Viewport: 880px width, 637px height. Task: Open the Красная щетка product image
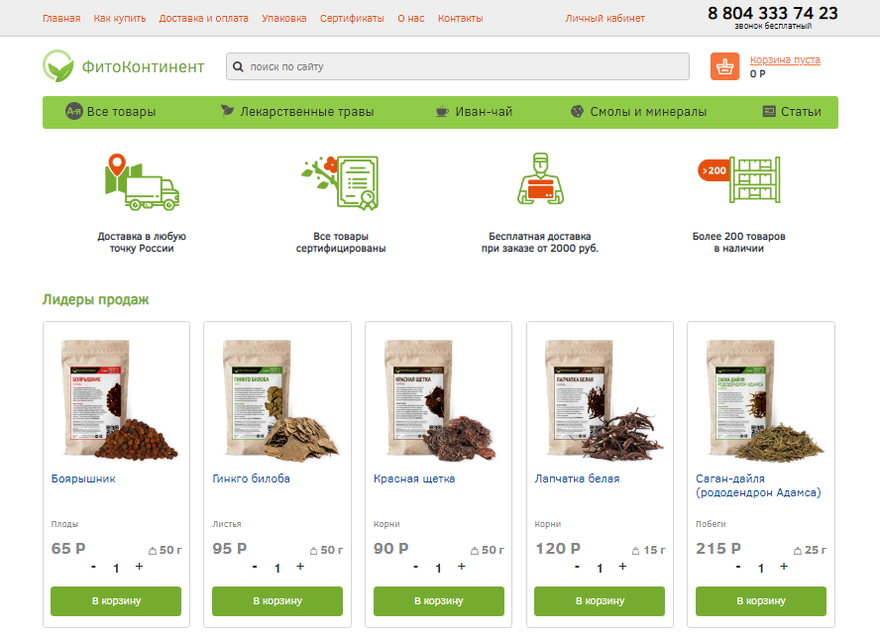pos(438,400)
